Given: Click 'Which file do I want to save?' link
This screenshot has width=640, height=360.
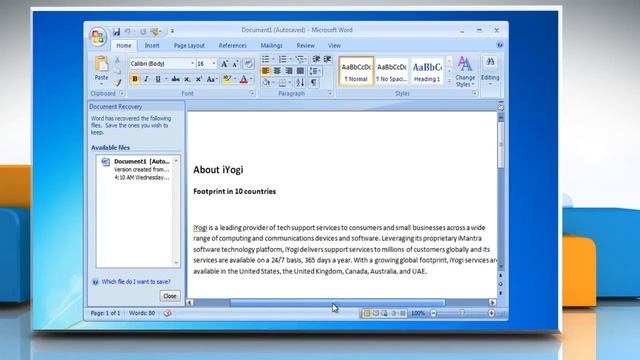Looking at the screenshot, I should 136,282.
